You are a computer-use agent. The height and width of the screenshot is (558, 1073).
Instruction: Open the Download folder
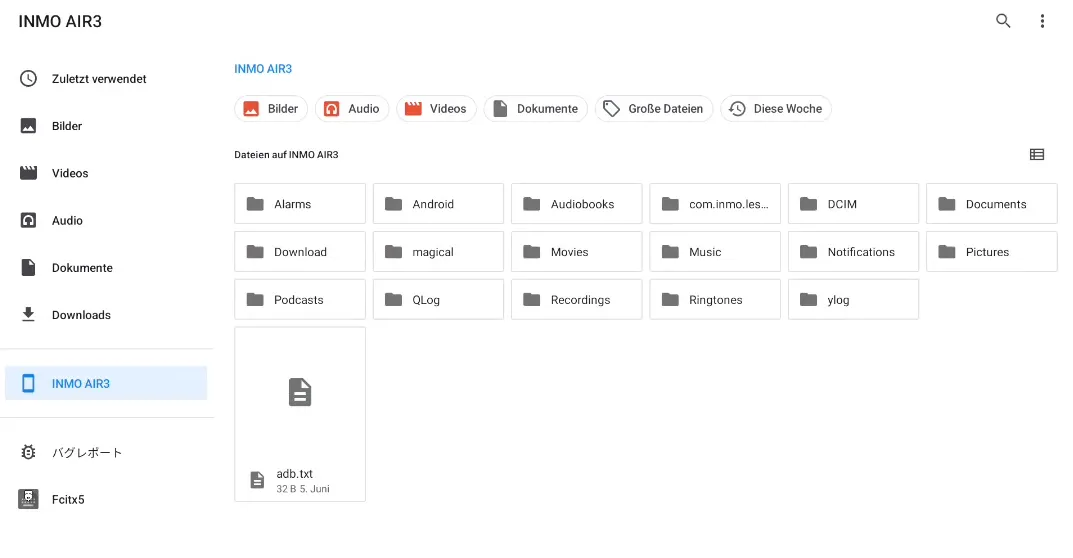pyautogui.click(x=299, y=252)
